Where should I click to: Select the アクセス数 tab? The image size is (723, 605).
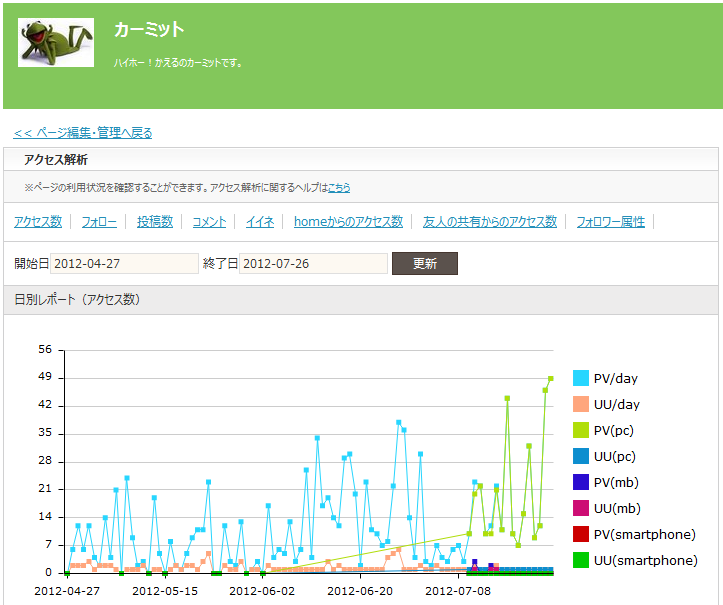coord(38,222)
